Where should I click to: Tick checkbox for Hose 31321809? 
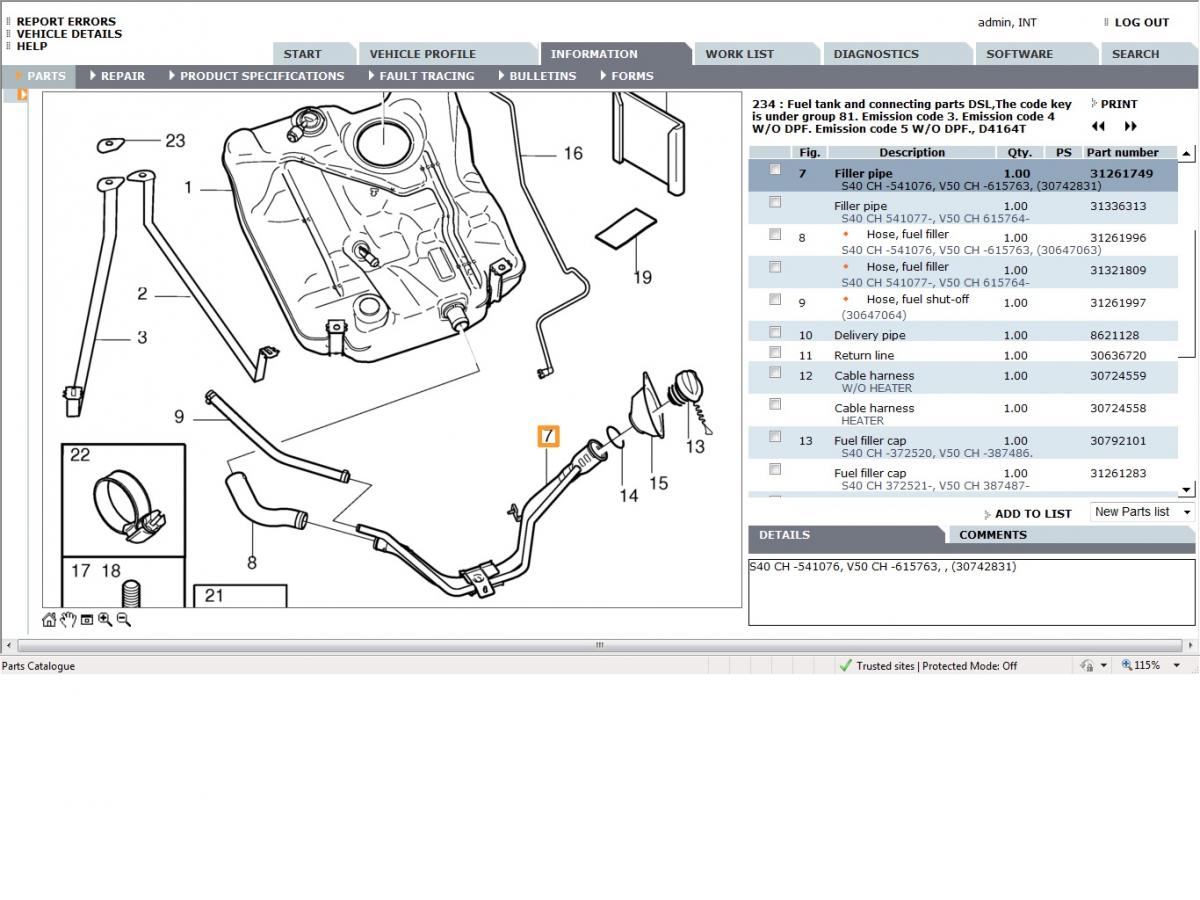click(775, 267)
